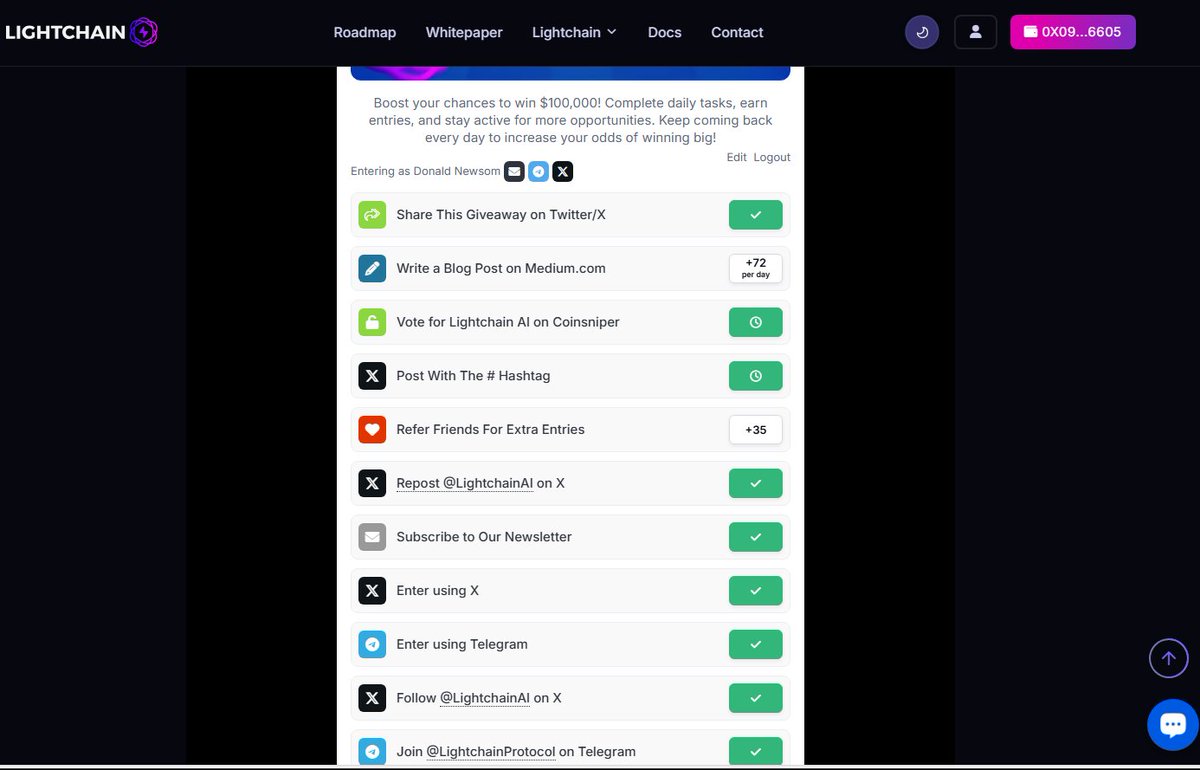1200x770 pixels.
Task: Open the Contact page
Action: coord(737,32)
